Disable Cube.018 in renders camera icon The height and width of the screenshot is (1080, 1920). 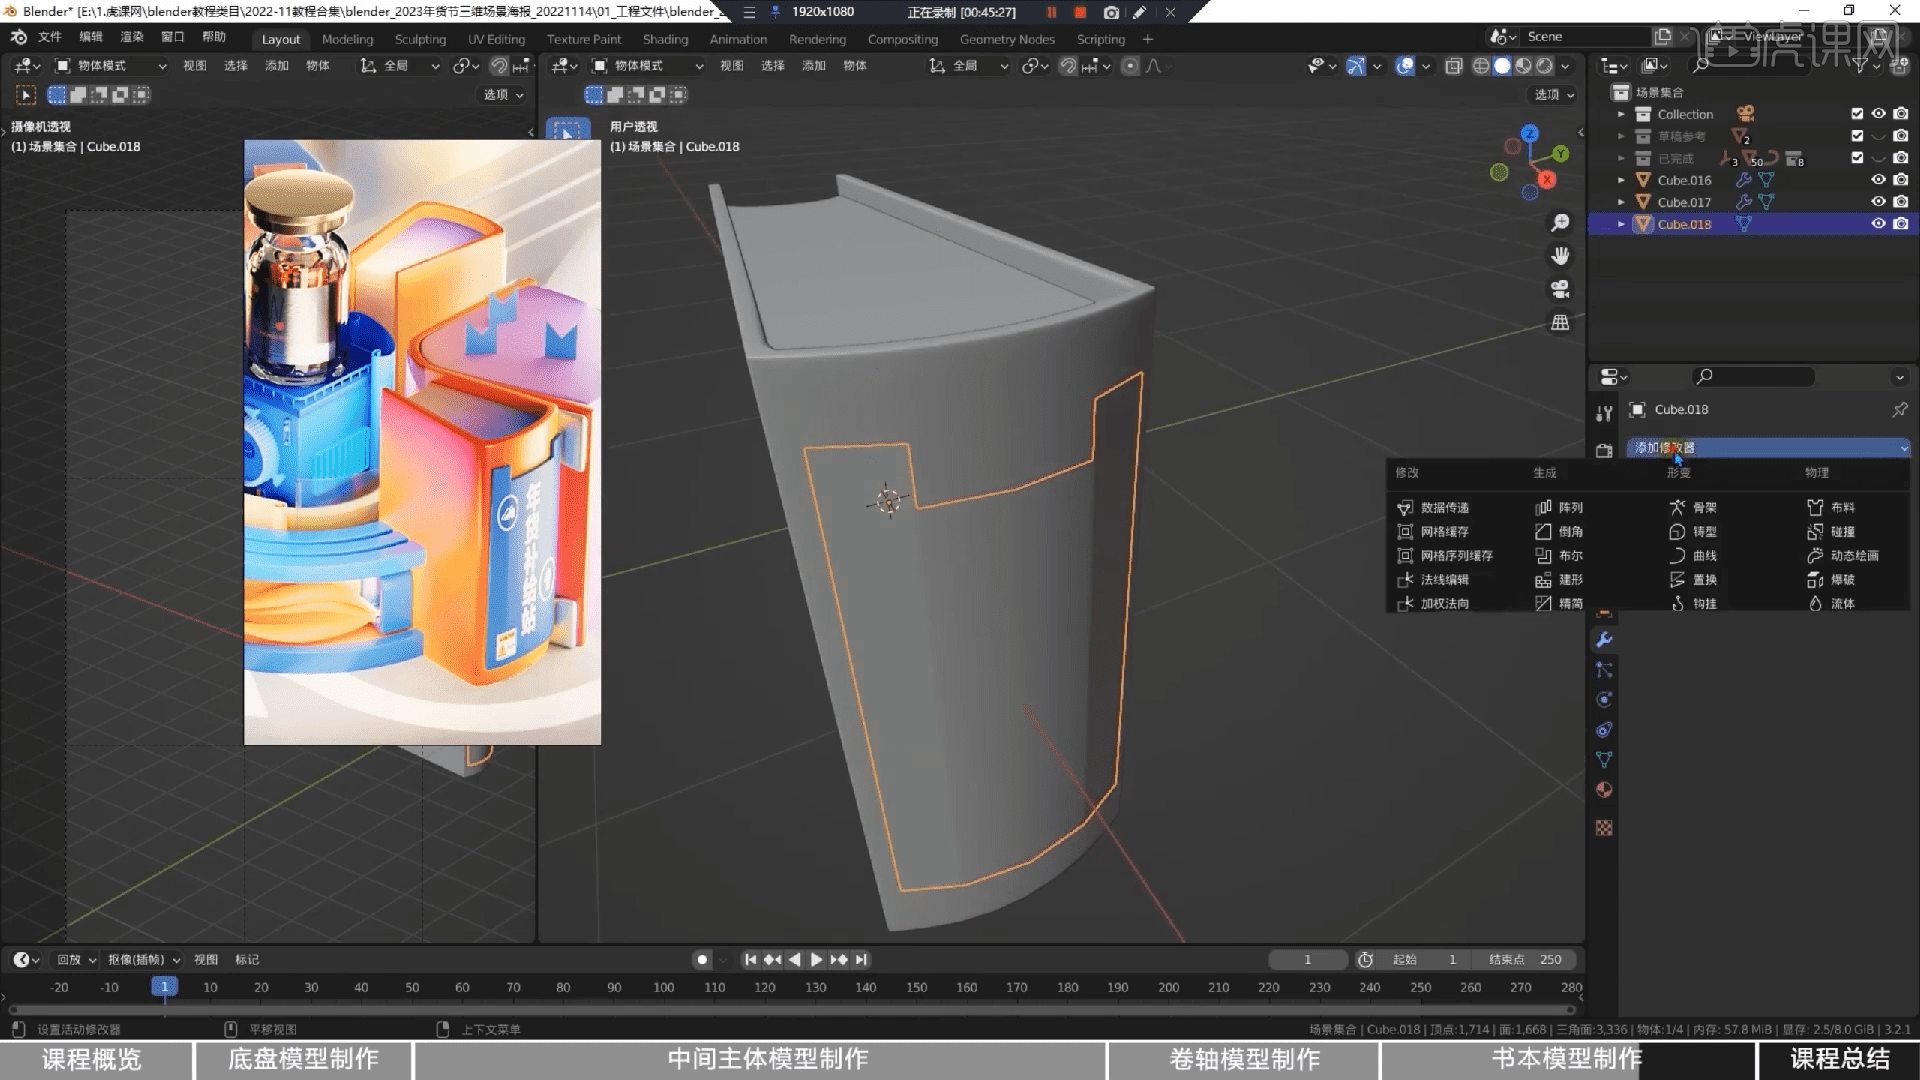pos(1900,224)
